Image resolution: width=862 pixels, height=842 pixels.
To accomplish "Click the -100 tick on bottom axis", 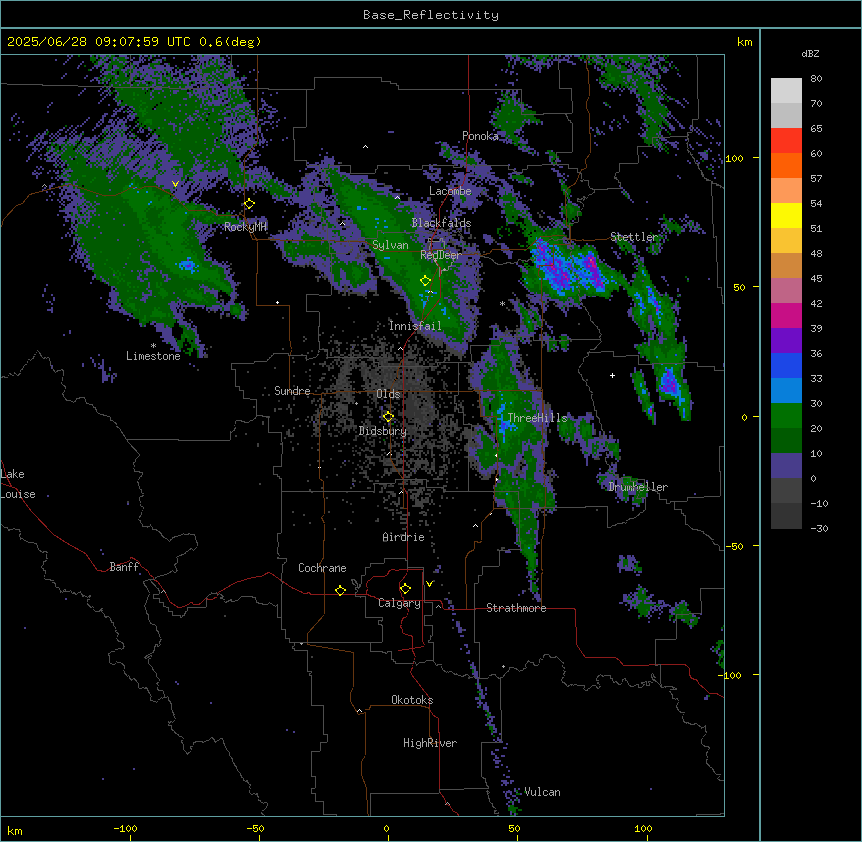I will (126, 828).
